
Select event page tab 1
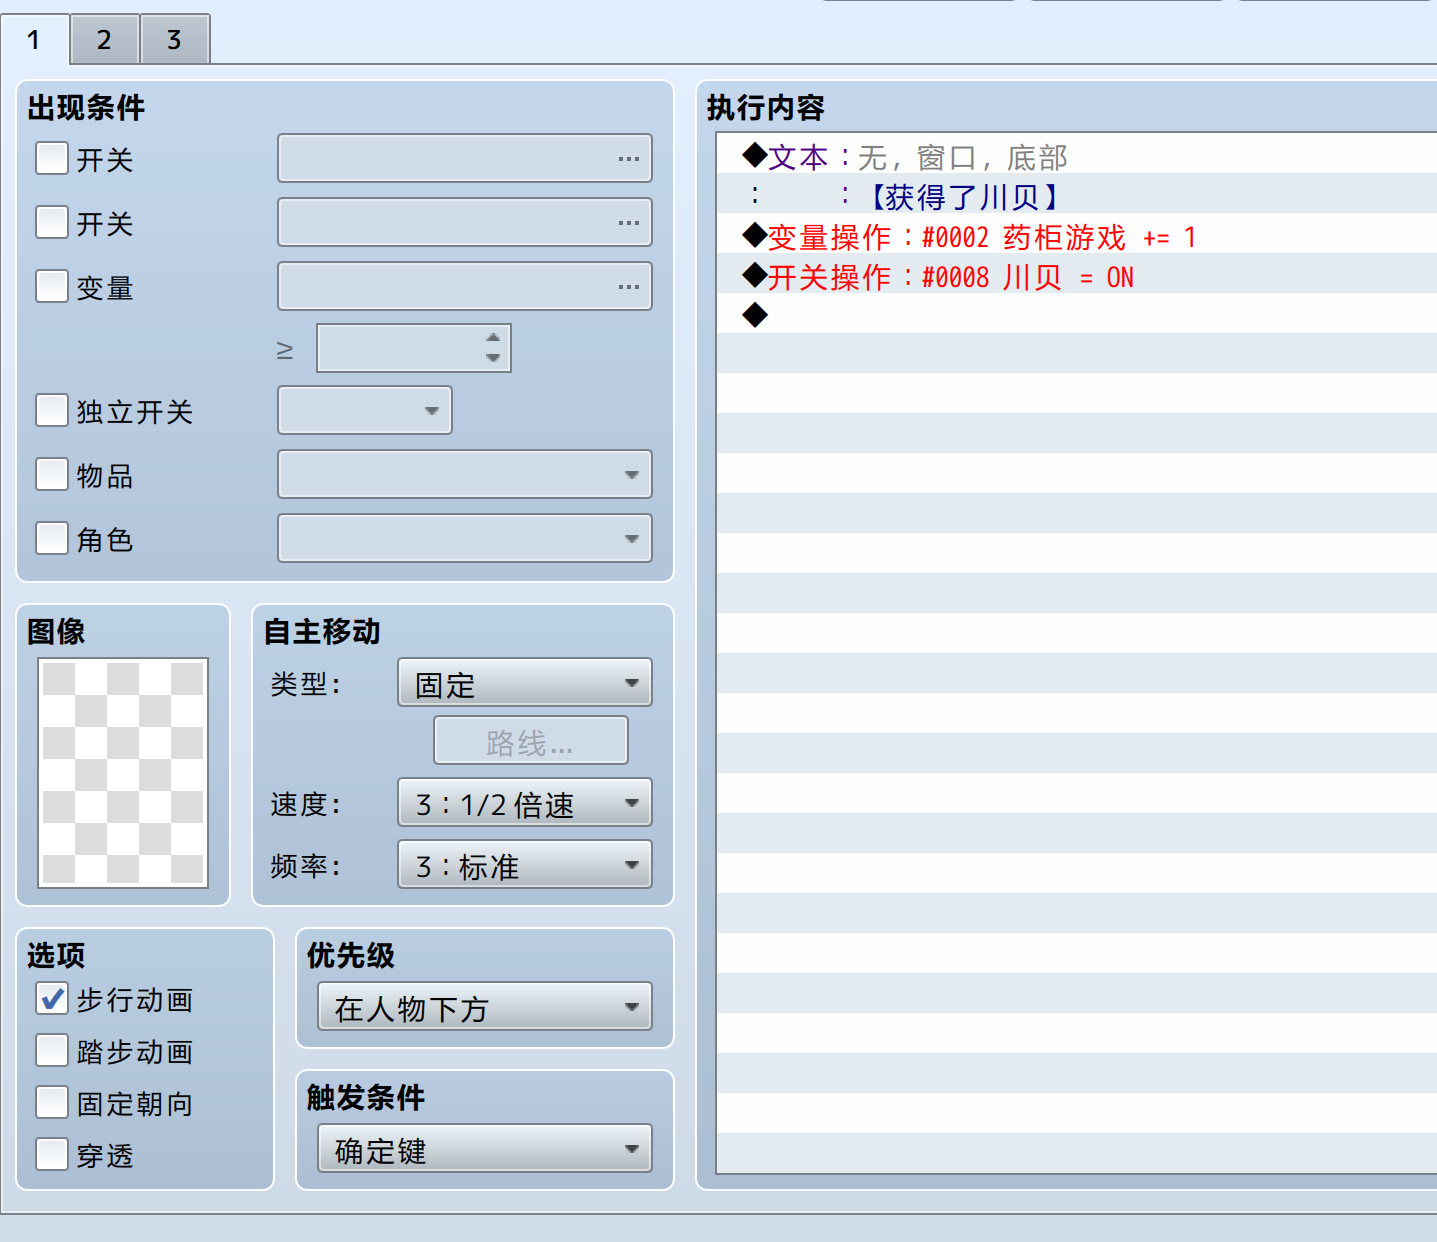coord(35,39)
